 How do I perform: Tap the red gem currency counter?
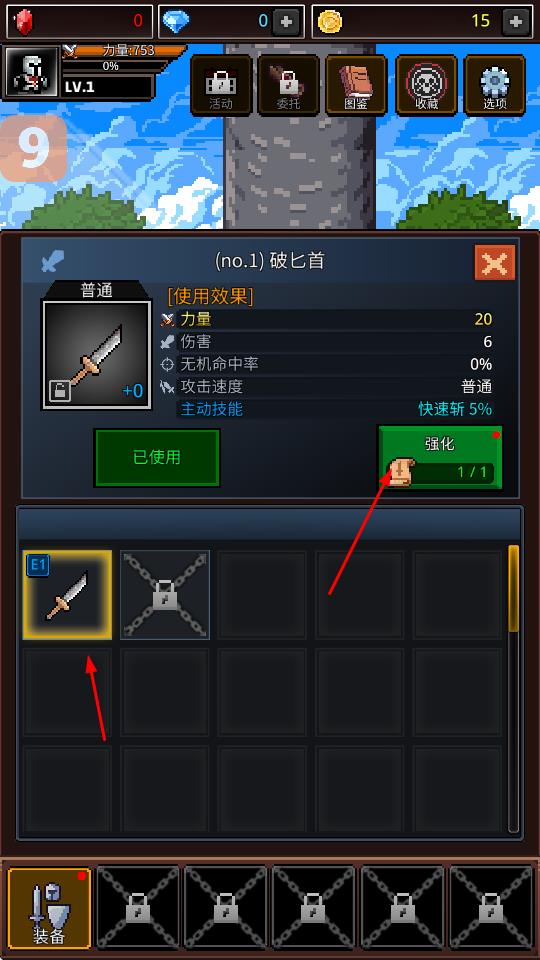(x=80, y=21)
